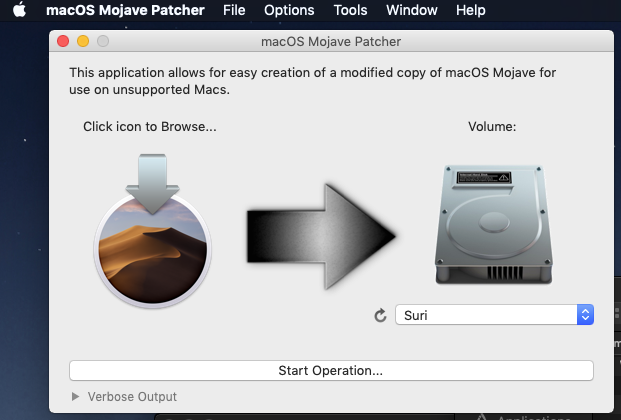Click the 'Click icon to Browse...' label
621x420 pixels.
[x=150, y=126]
